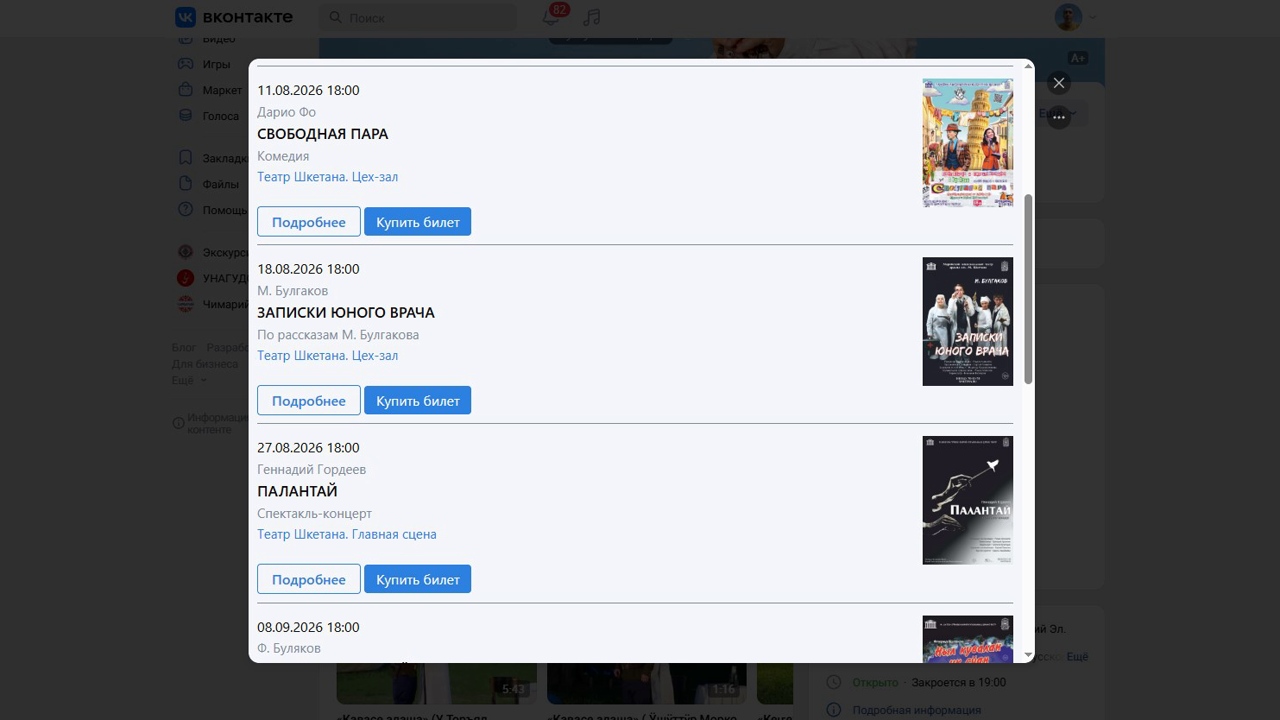Play the video with 1:16 duration
Screen dimensions: 1280x720
click(x=646, y=684)
